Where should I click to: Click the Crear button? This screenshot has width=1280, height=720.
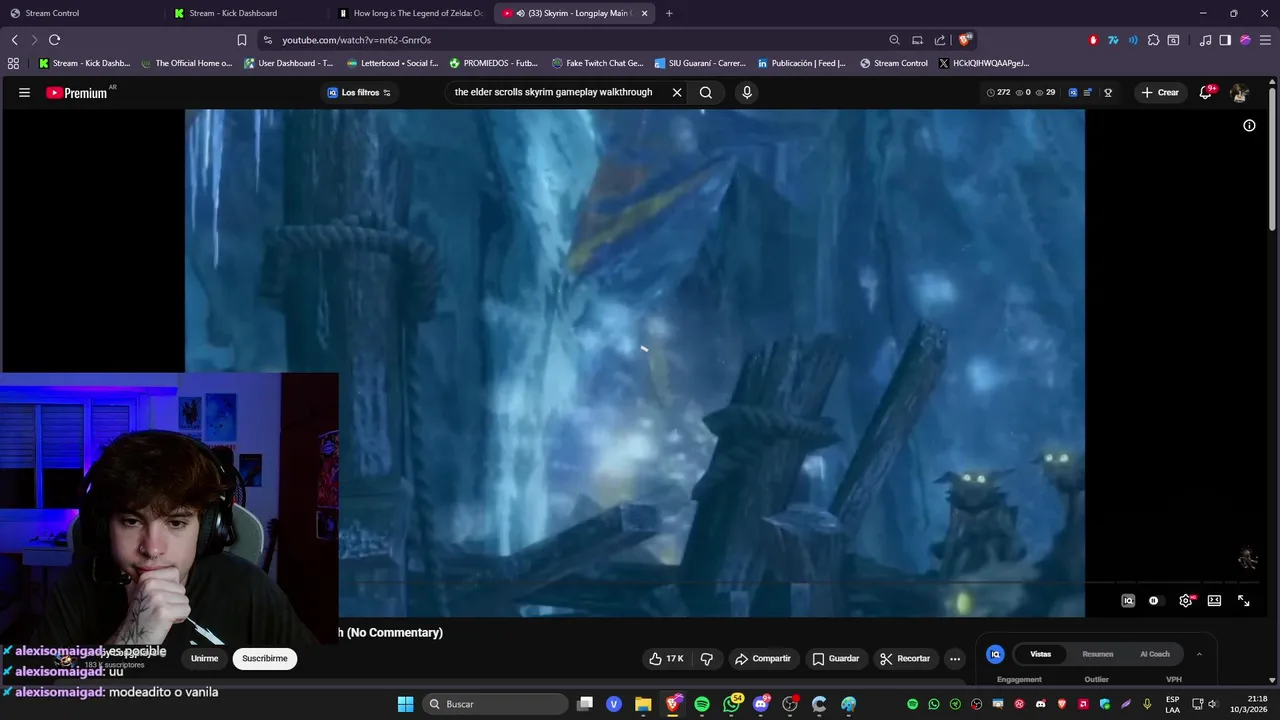1160,92
